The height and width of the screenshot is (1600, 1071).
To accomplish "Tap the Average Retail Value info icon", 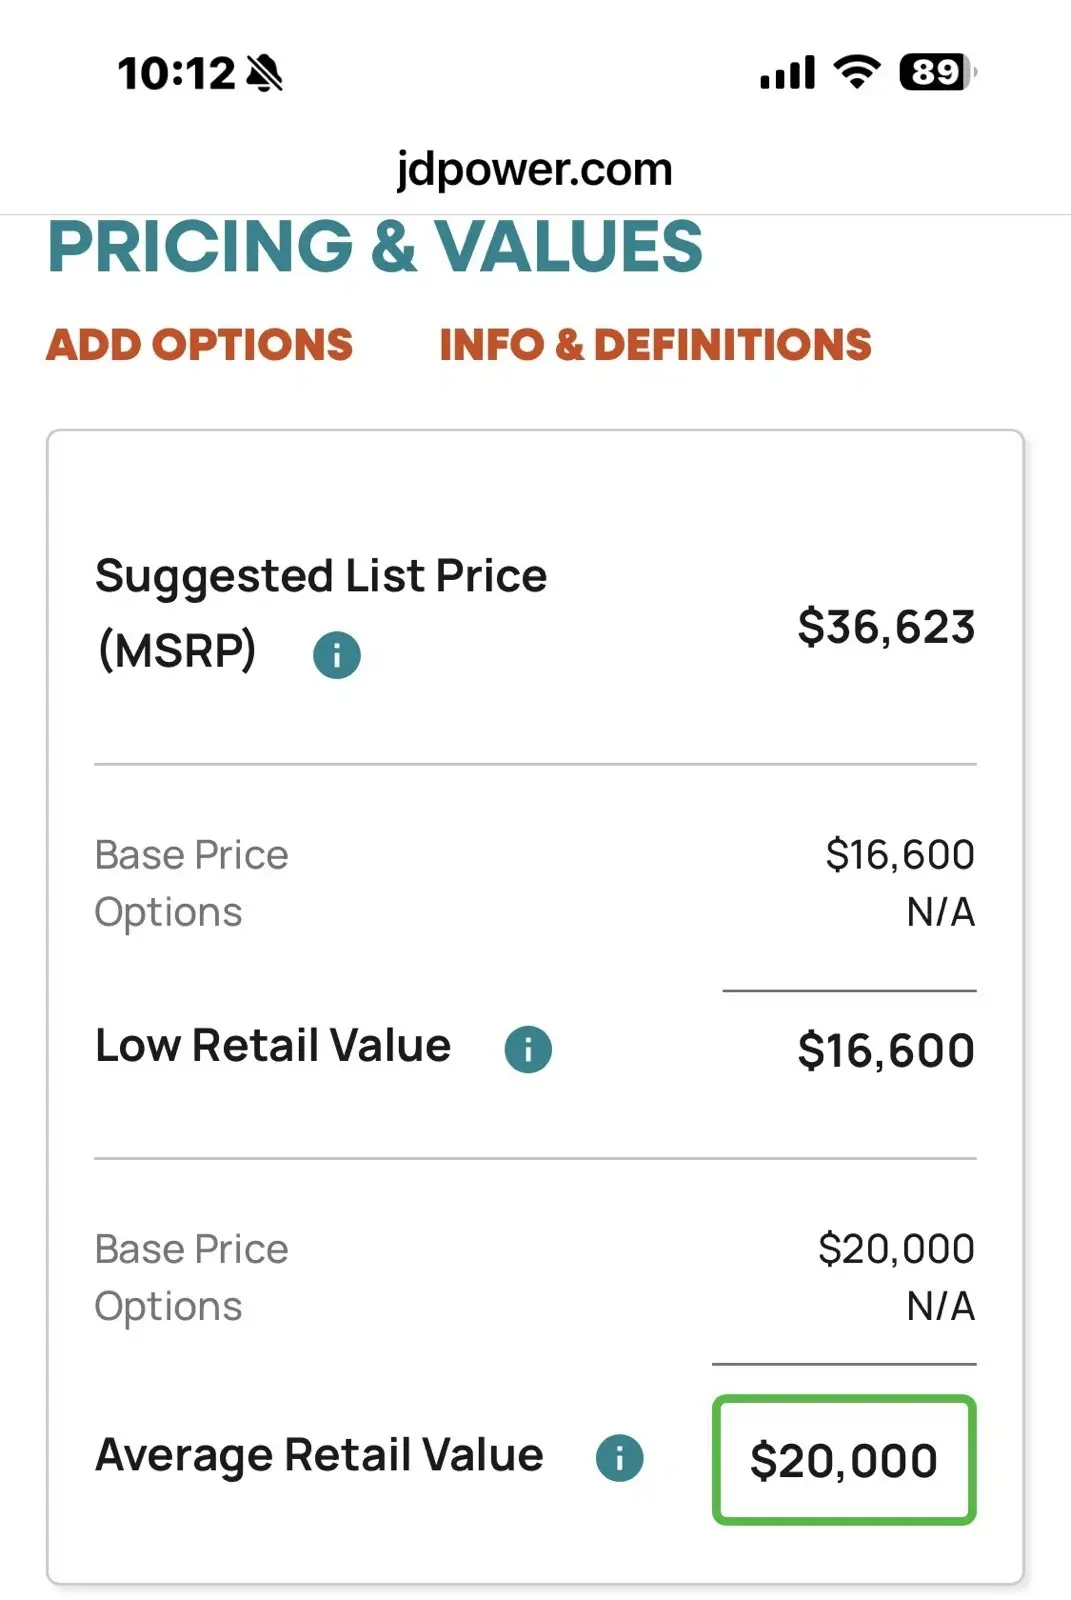I will (620, 1458).
